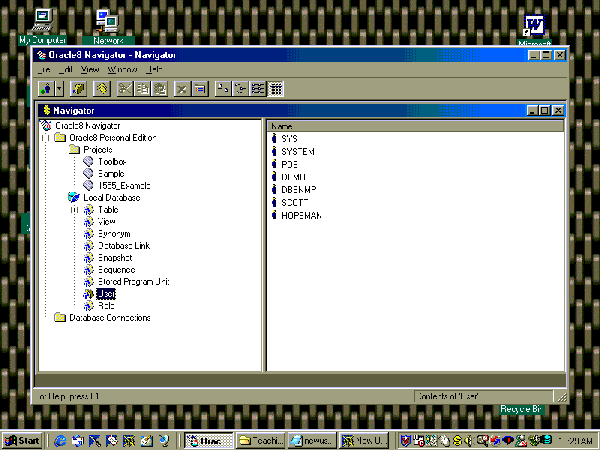Click the Recycle Bin label on desktop
The image size is (600, 450).
[x=521, y=409]
